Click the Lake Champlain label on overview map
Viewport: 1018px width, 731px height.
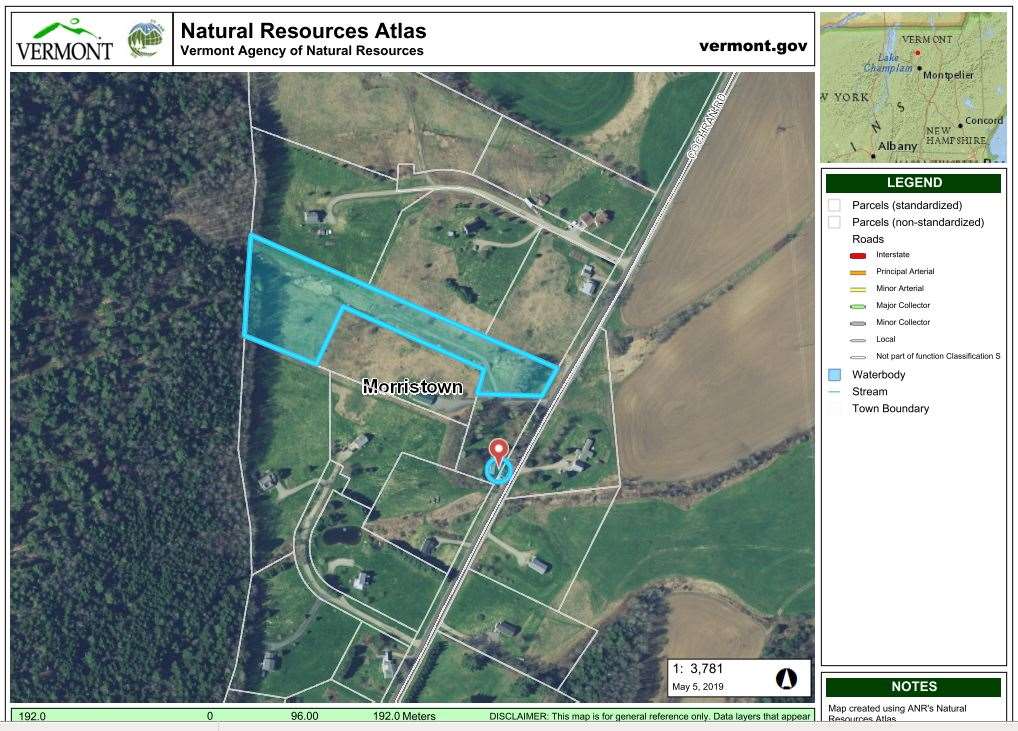click(888, 62)
